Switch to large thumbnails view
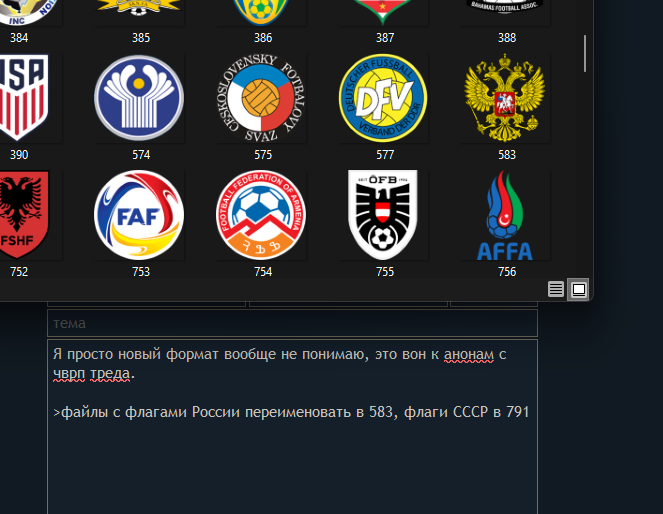The width and height of the screenshot is (663, 514). pyautogui.click(x=578, y=290)
